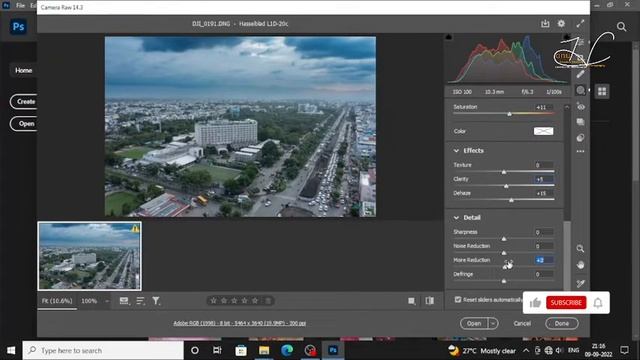Screen dimensions: 640x360
Task: Click the save/convert image icon
Action: click(x=545, y=24)
